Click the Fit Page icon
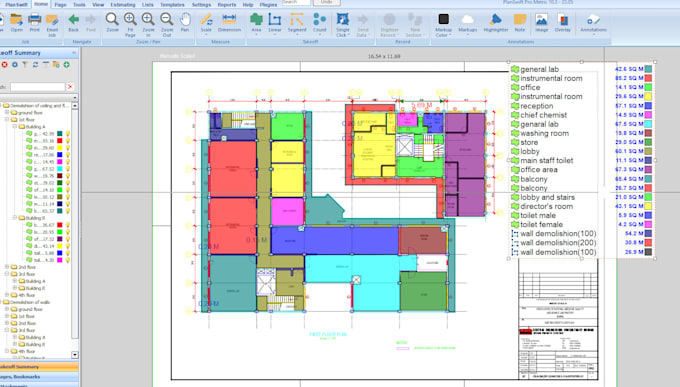 point(130,25)
